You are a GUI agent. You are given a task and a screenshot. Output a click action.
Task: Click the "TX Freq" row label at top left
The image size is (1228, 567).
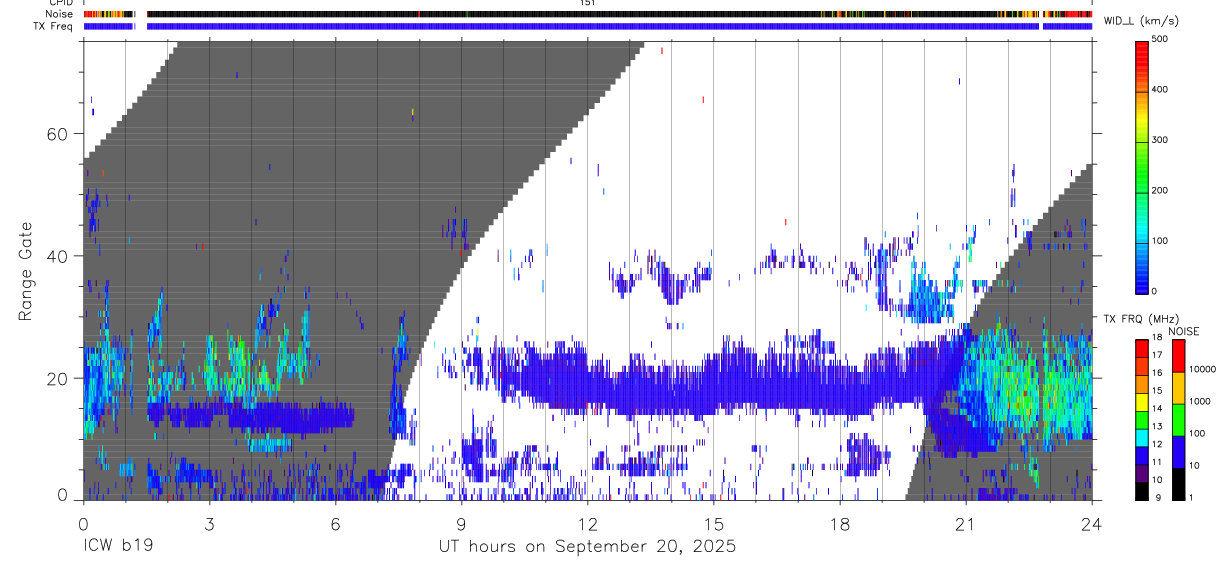54,26
